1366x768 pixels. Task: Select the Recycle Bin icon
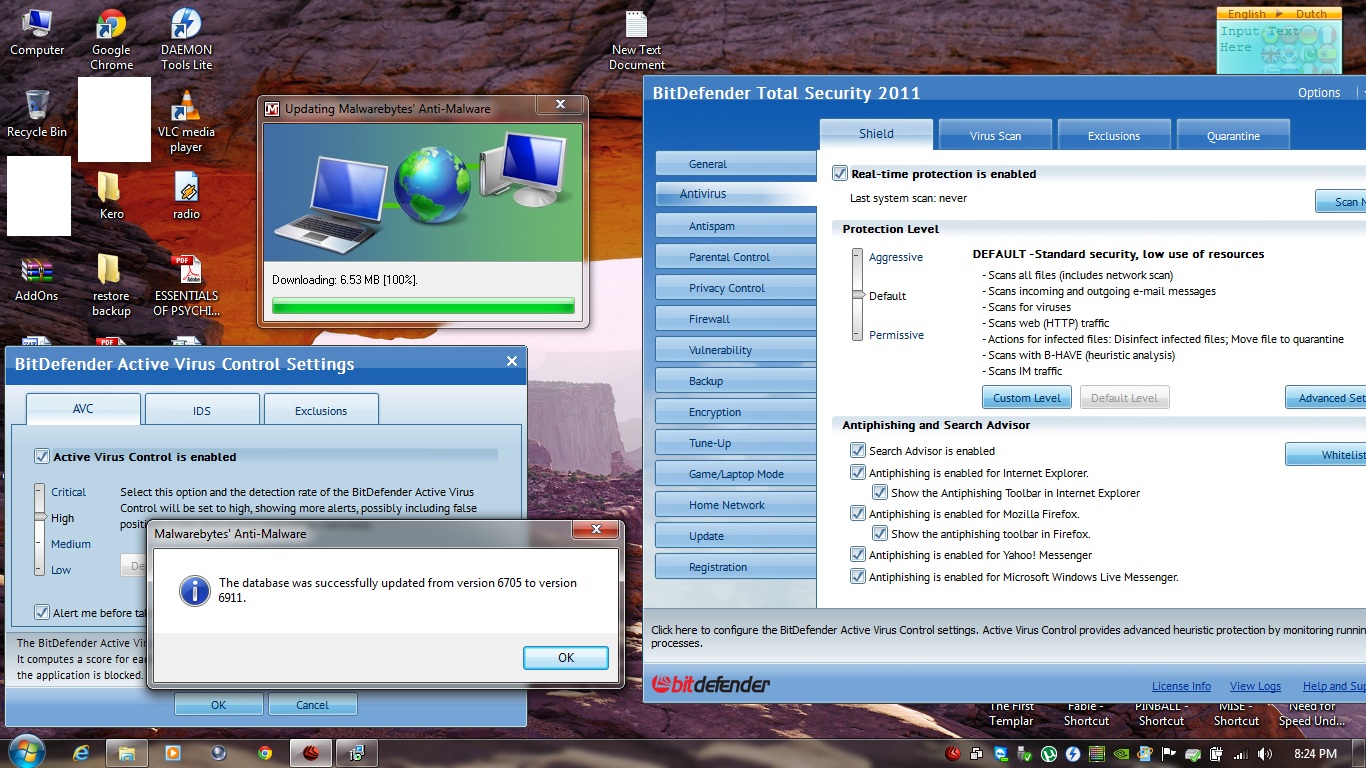click(x=37, y=113)
